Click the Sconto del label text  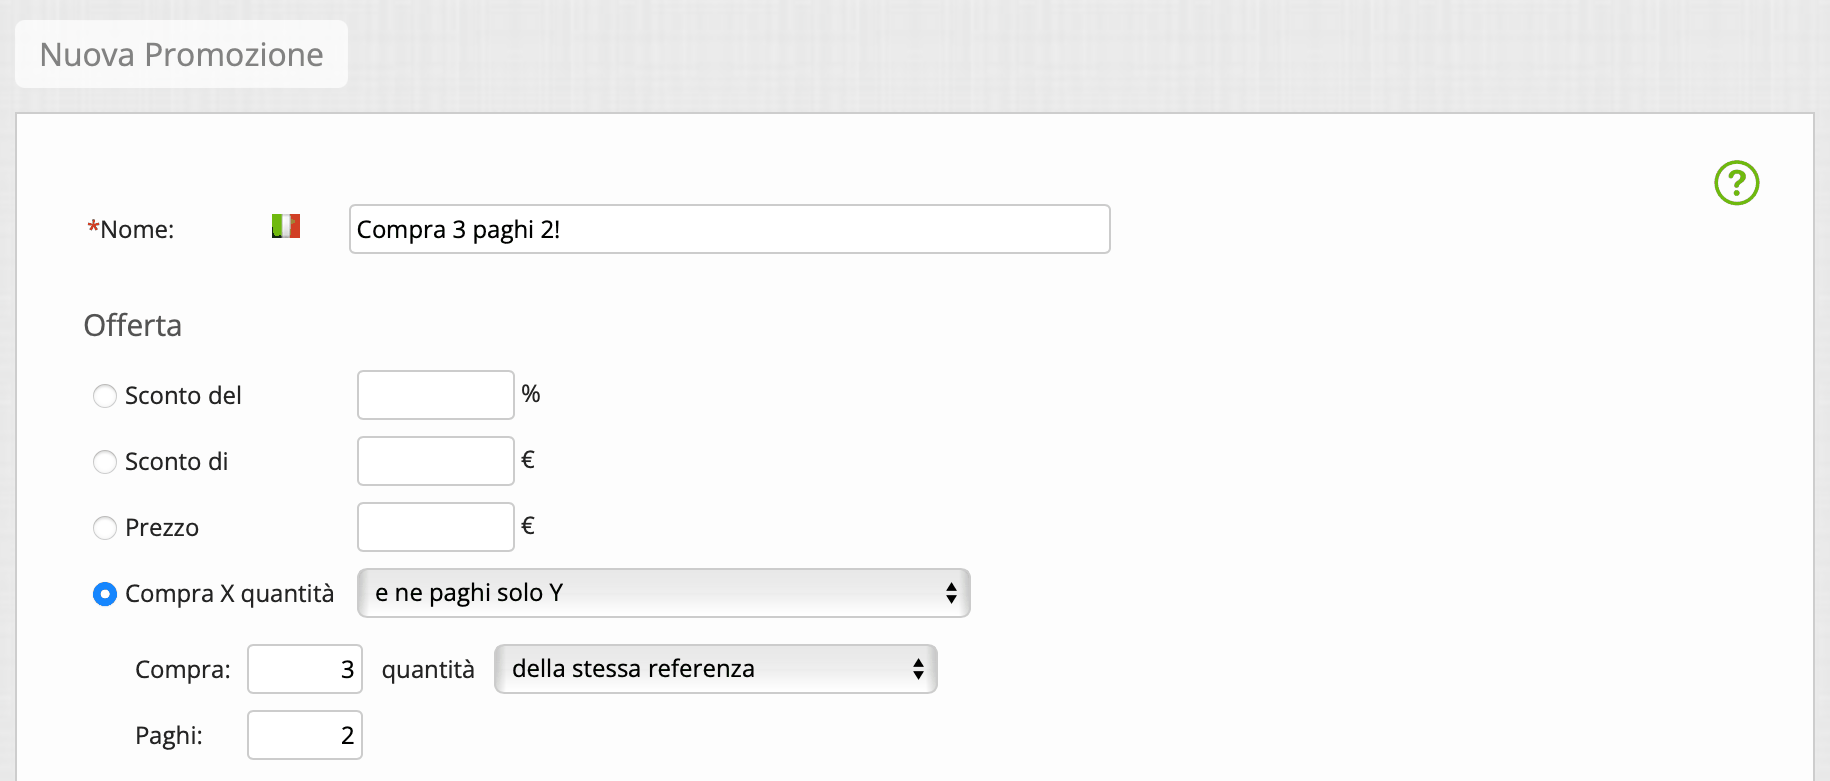[183, 396]
